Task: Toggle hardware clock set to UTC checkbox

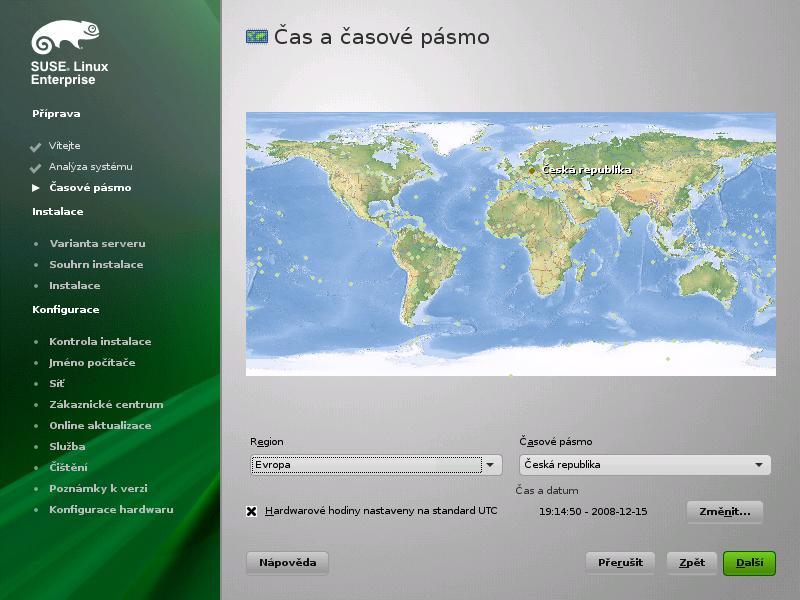Action: click(x=252, y=511)
